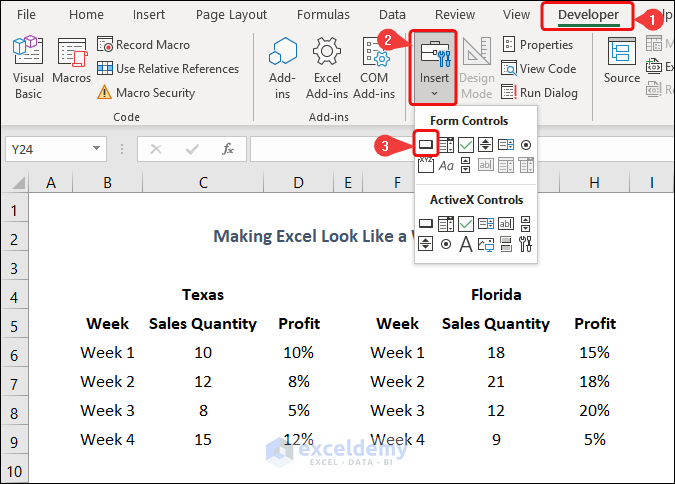The width and height of the screenshot is (675, 484).
Task: Select the Form Controls List Box icon
Action: [x=506, y=145]
